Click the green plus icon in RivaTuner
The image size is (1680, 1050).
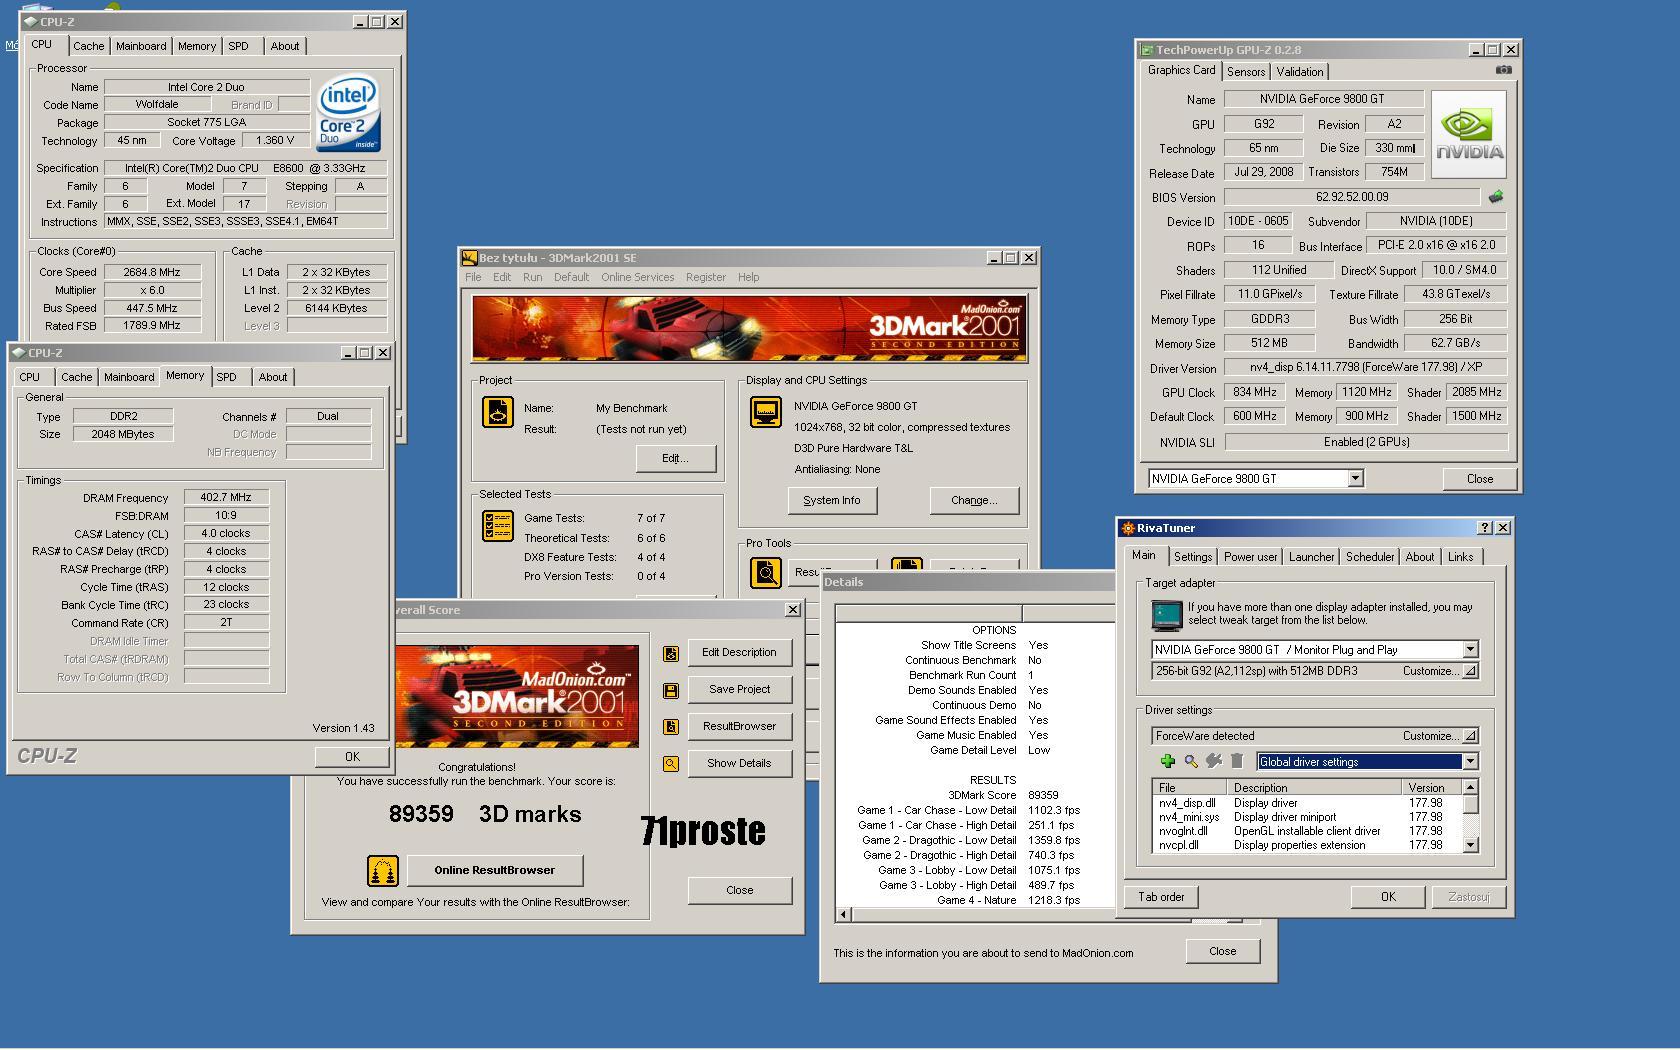[1167, 761]
